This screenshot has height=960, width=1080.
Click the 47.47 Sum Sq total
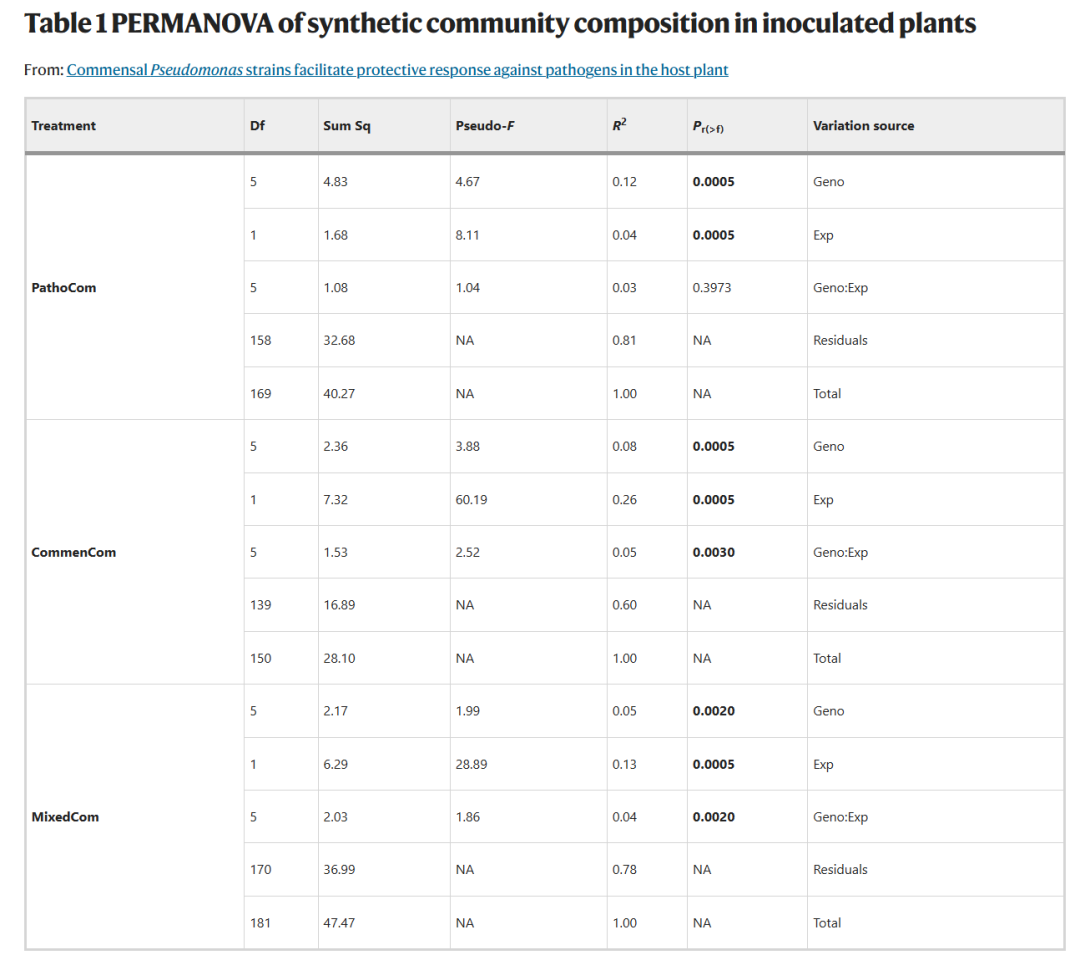point(340,923)
